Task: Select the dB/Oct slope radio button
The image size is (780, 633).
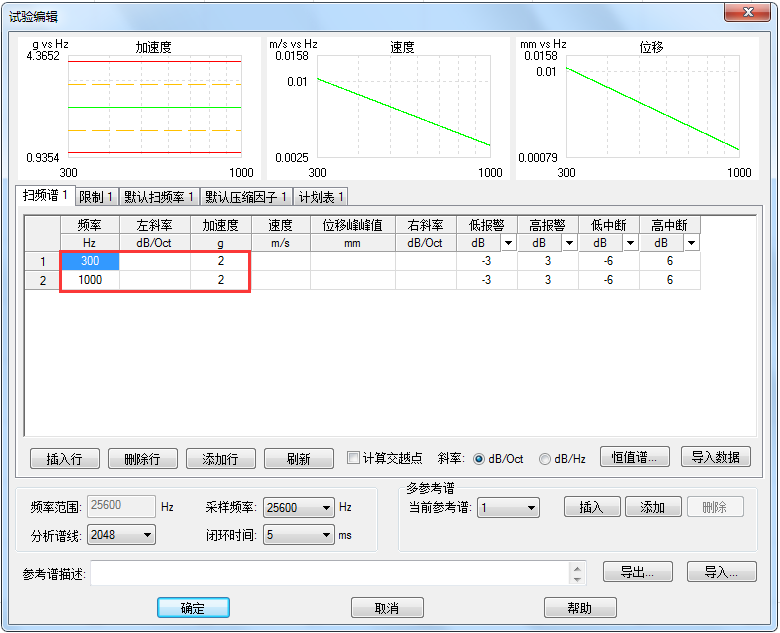Action: point(479,459)
